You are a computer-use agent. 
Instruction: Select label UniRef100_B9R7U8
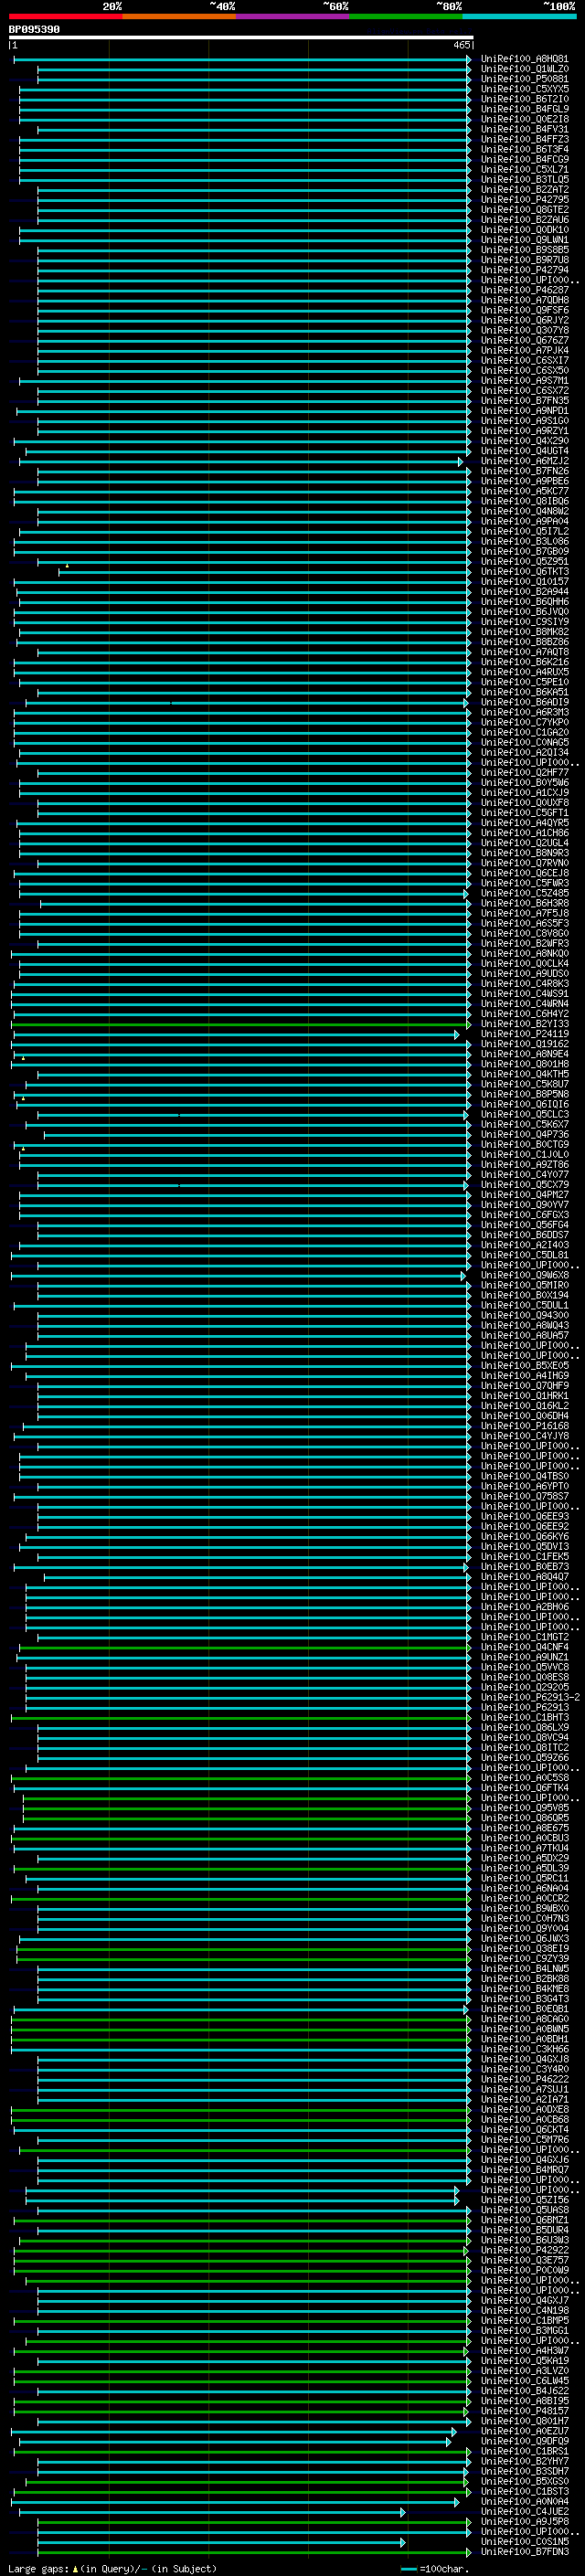pos(525,260)
